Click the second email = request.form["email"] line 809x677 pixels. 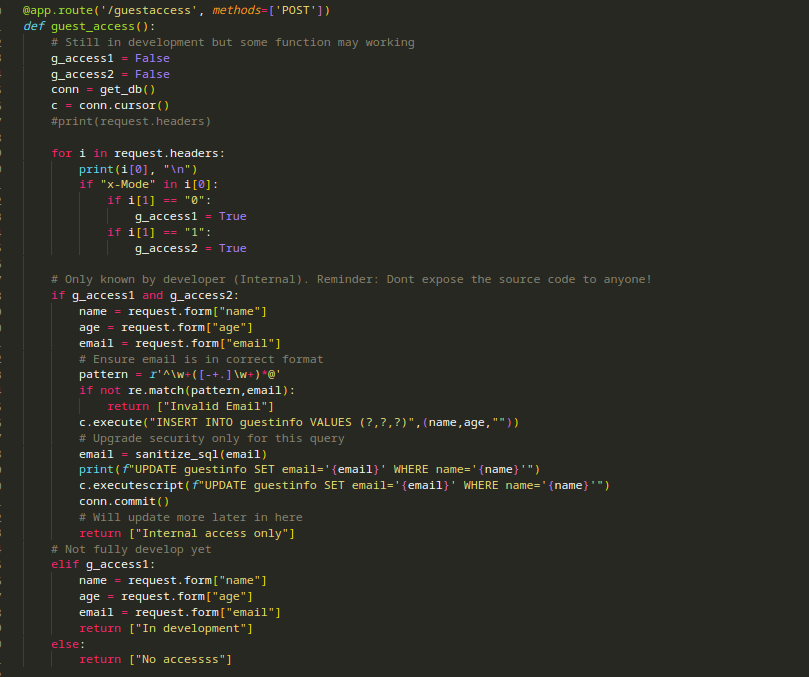[x=180, y=612]
